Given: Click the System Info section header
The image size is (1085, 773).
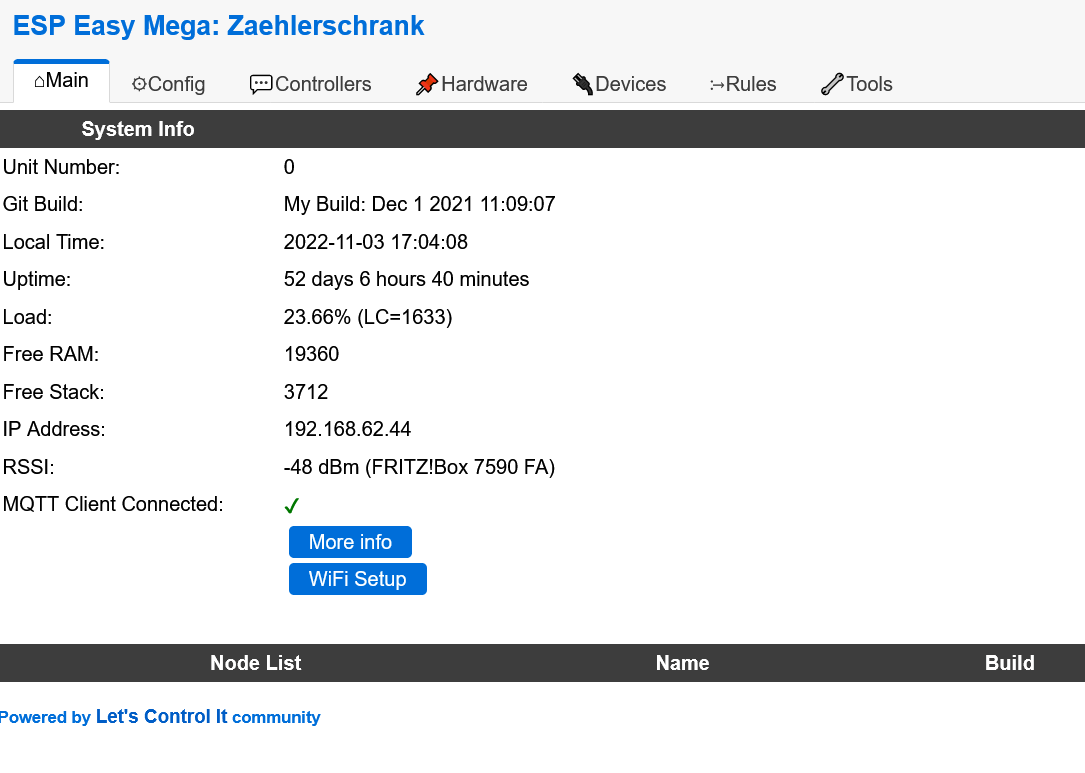Looking at the screenshot, I should coord(138,129).
